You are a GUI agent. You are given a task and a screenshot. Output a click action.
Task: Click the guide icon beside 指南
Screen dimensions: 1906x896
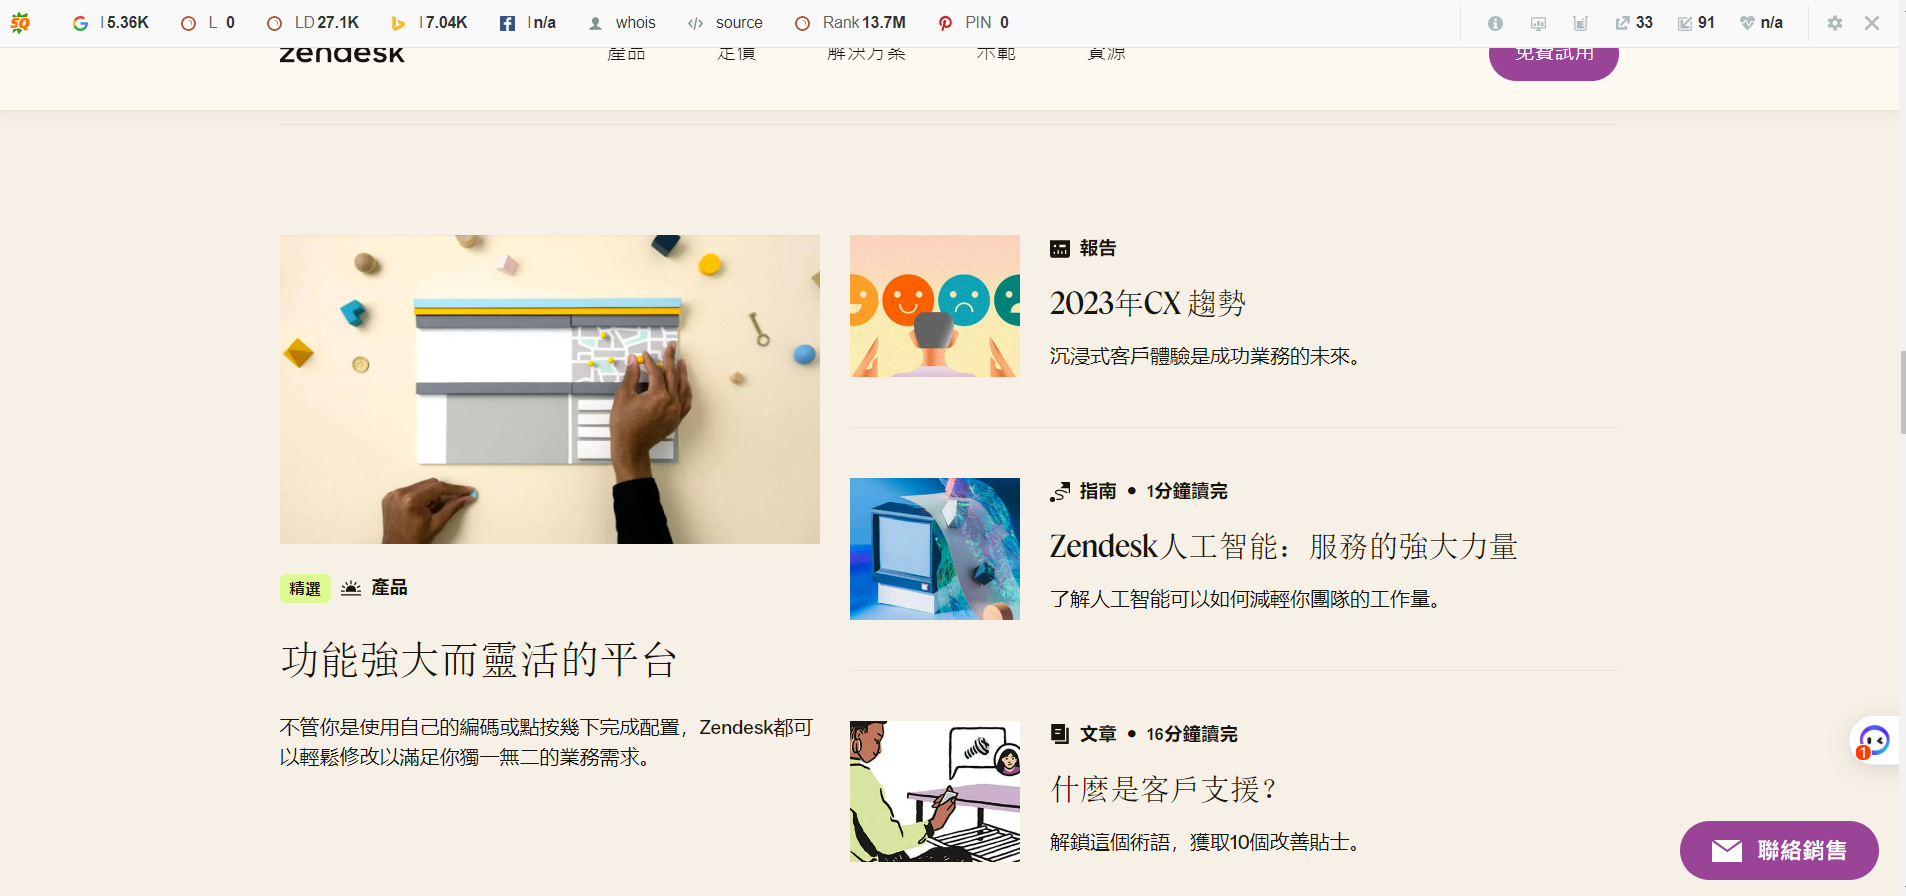point(1060,492)
